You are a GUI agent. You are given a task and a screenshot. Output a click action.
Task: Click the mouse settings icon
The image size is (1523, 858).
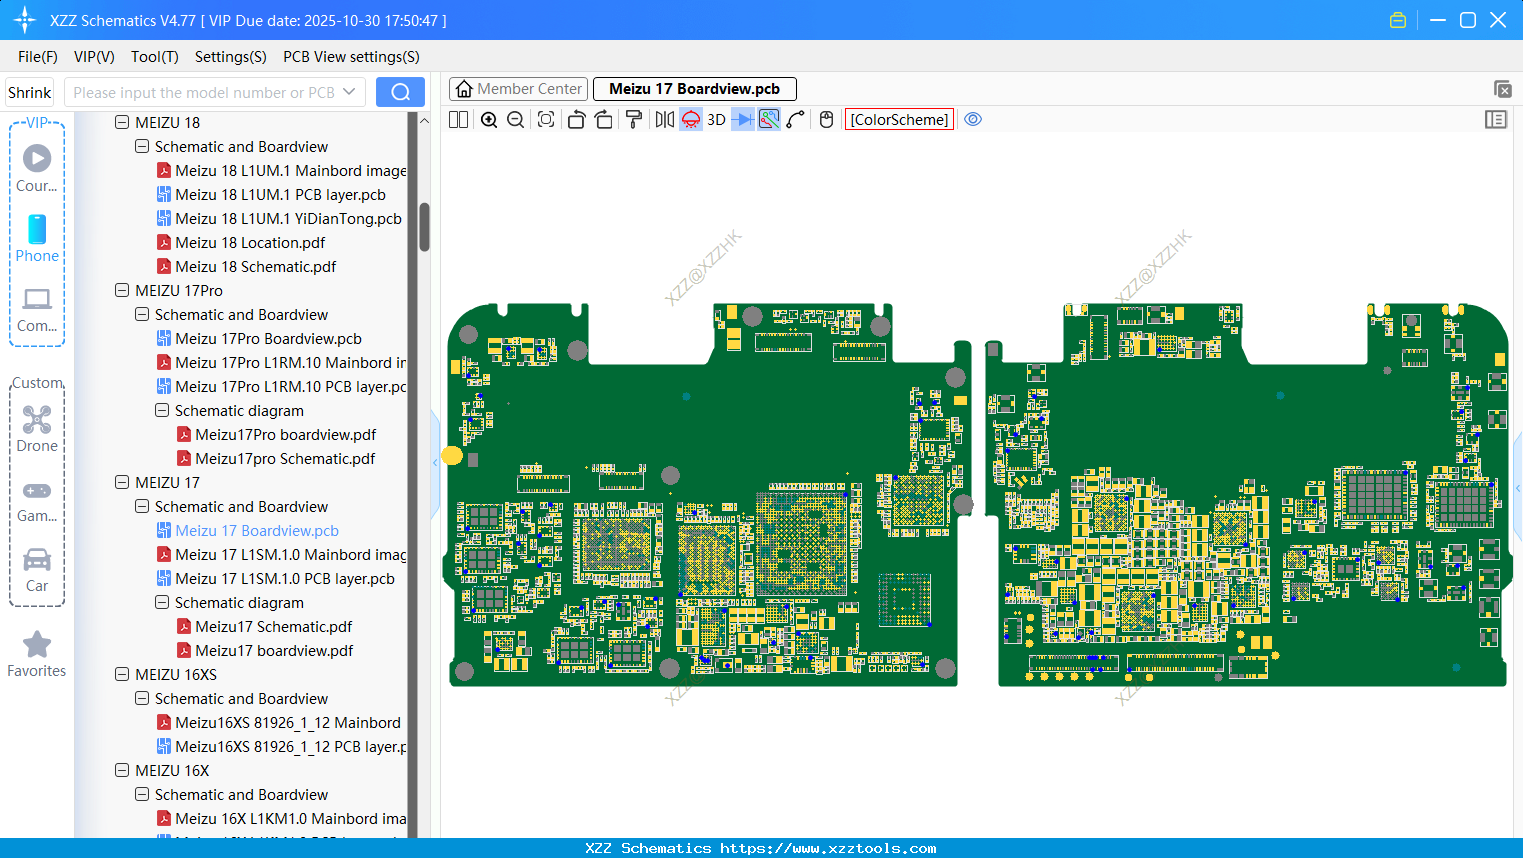tap(826, 120)
